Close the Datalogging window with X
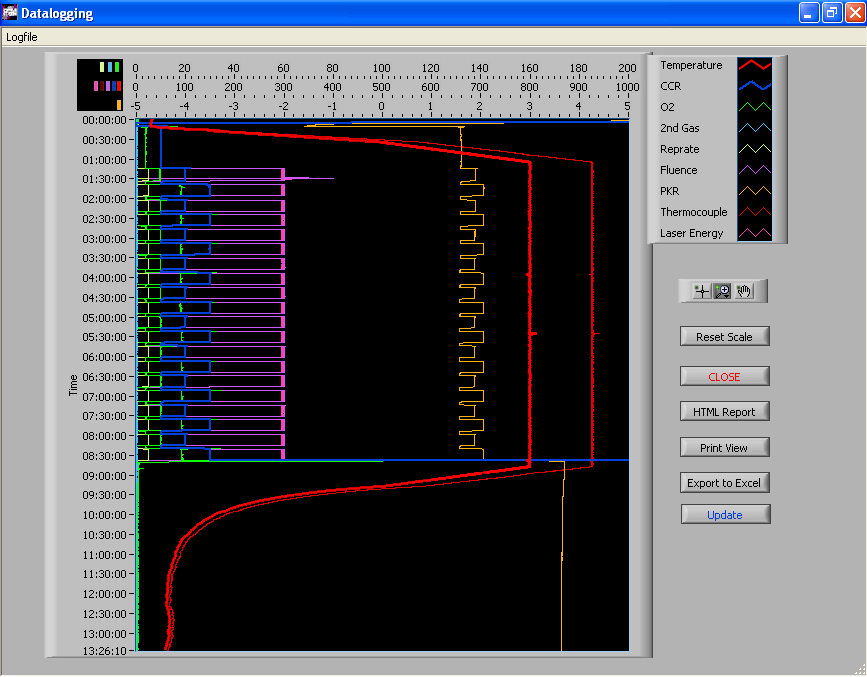The image size is (867, 677). click(855, 13)
